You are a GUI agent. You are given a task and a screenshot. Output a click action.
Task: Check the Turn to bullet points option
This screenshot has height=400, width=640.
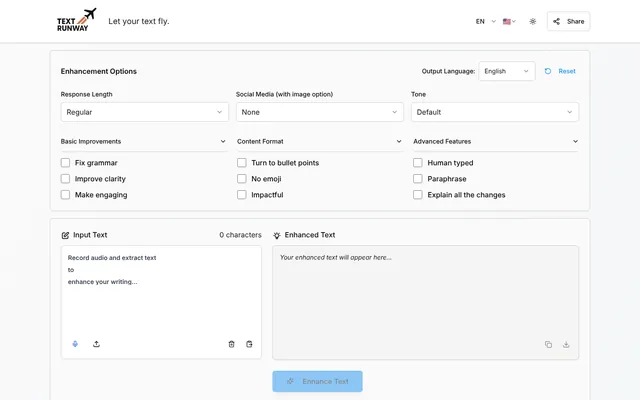click(242, 163)
